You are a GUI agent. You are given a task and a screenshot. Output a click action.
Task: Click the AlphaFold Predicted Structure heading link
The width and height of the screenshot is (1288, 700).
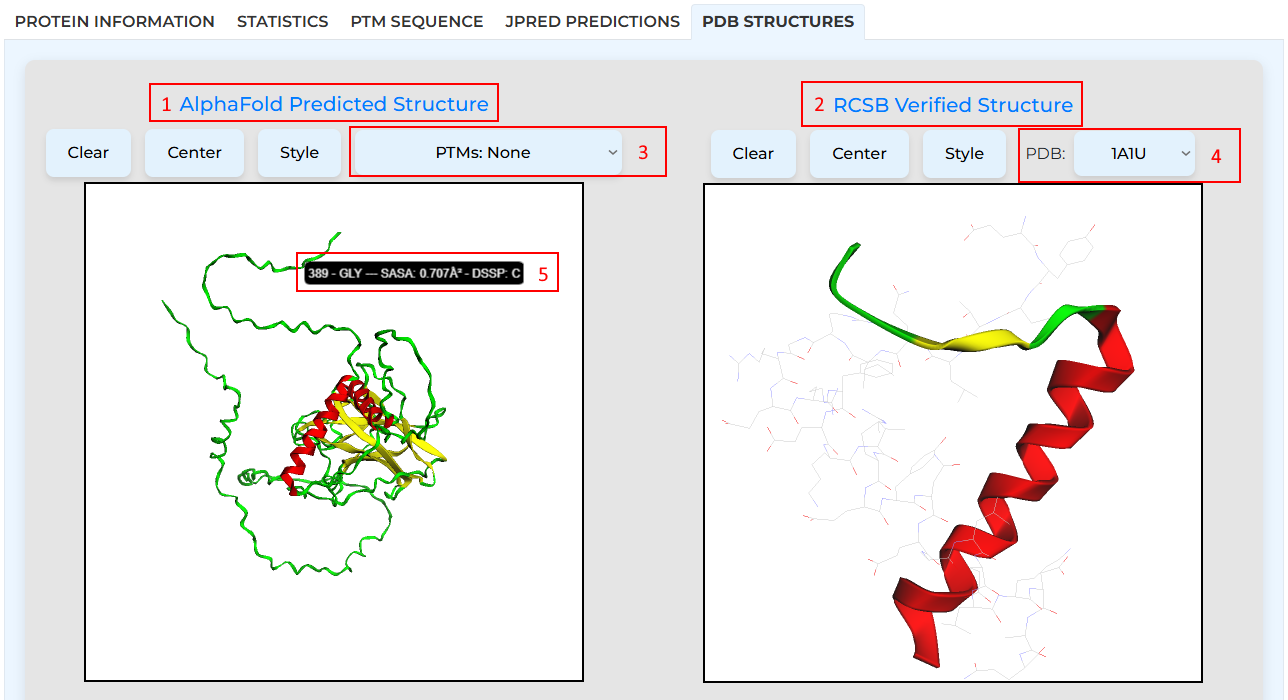click(x=334, y=104)
